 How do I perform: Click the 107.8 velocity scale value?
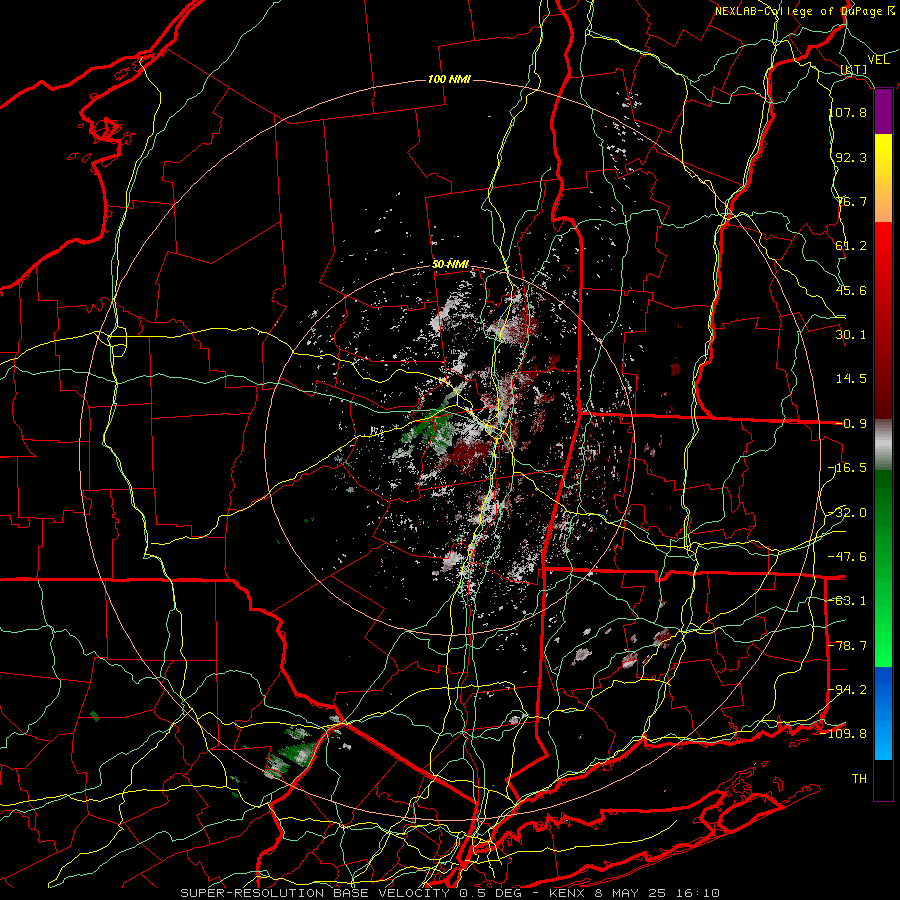(x=847, y=112)
